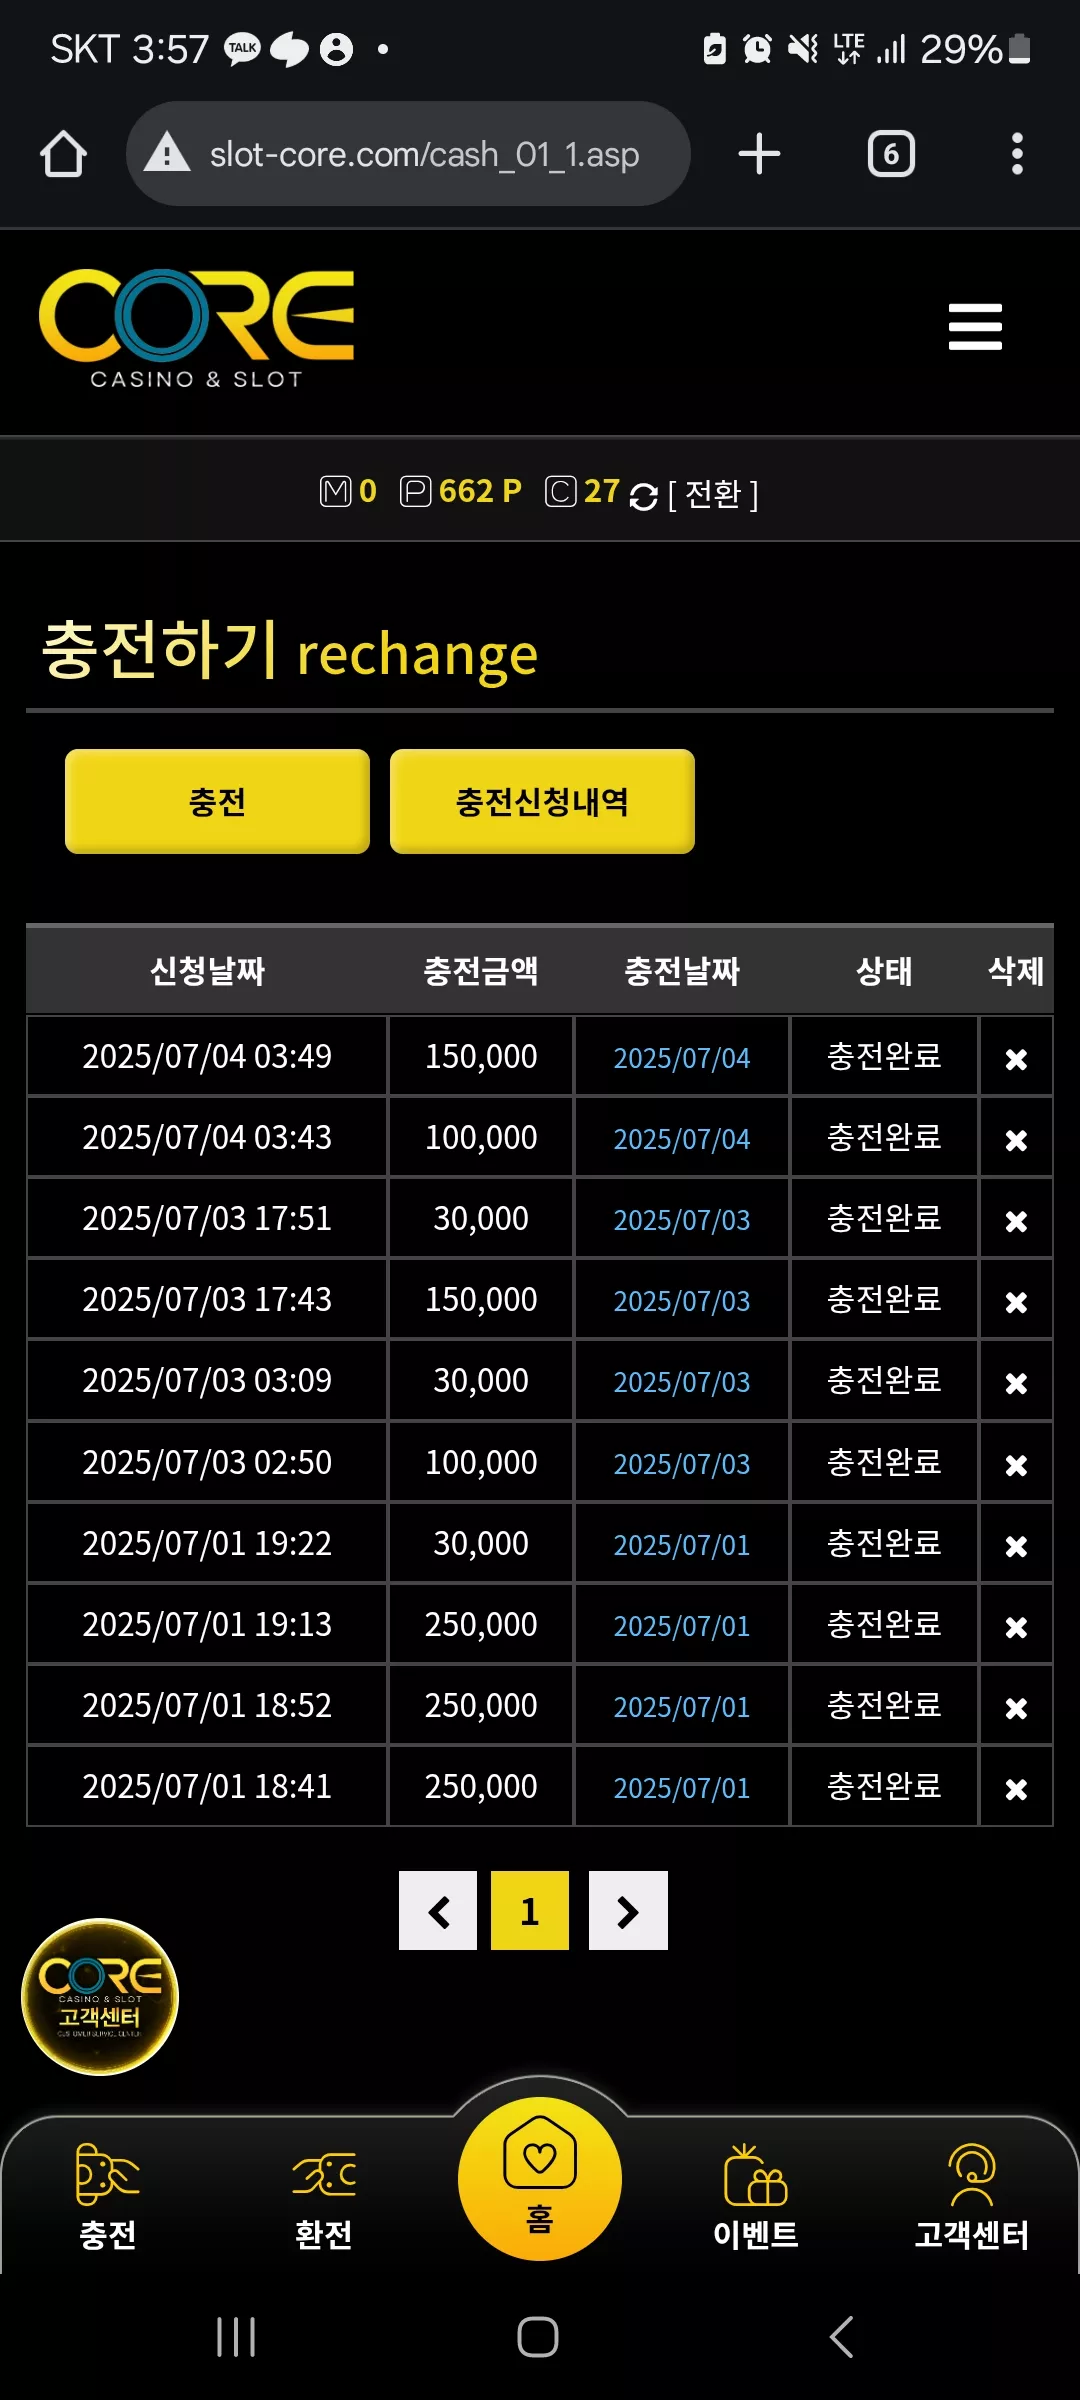Tap the point conversion refresh icon

click(643, 495)
